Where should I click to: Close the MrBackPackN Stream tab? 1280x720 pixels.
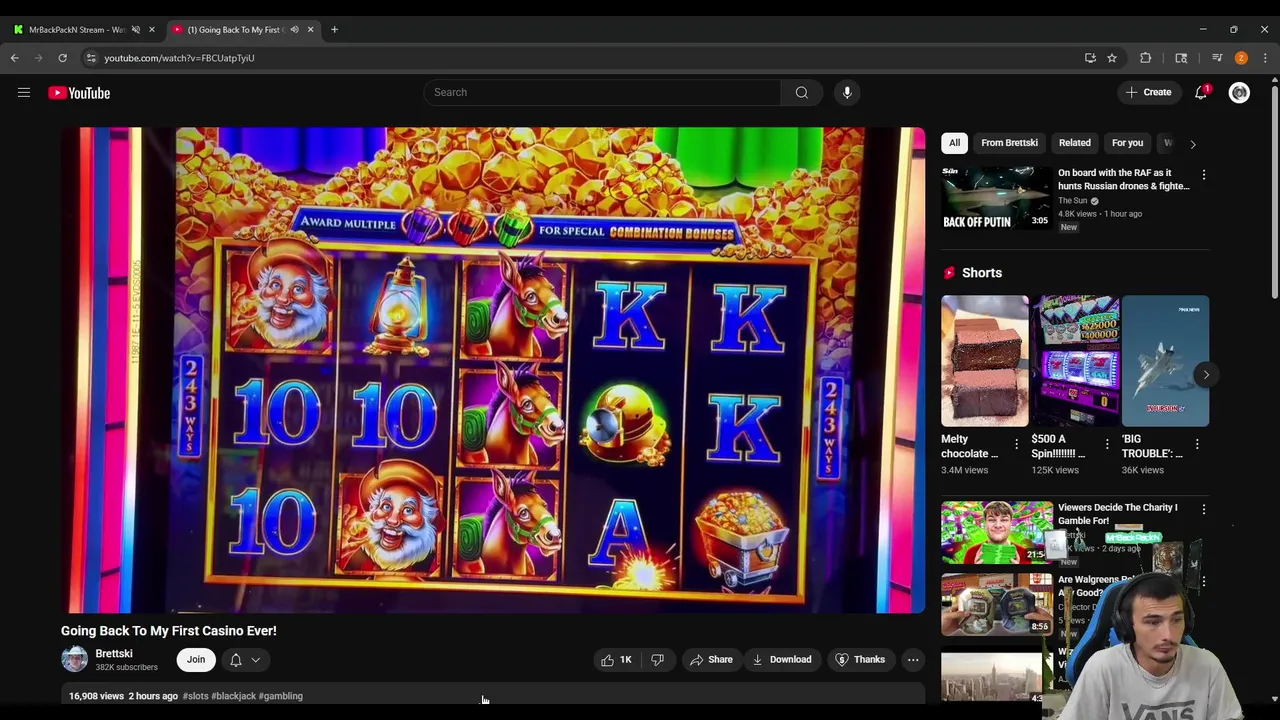tap(152, 30)
